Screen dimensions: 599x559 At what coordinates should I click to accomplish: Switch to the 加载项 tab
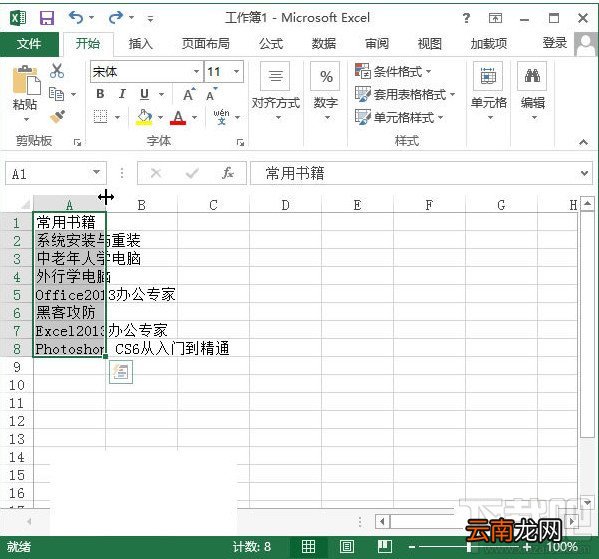click(x=489, y=44)
